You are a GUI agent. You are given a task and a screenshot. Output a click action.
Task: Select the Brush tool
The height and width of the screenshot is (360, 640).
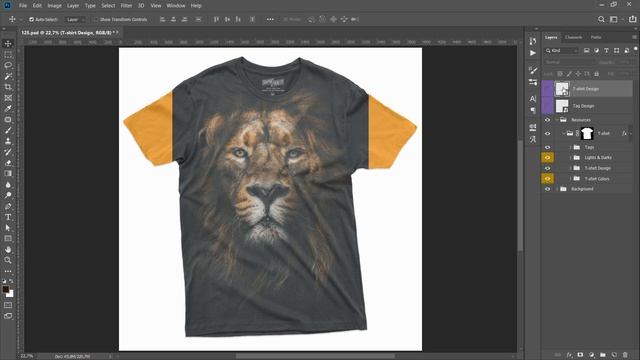coord(8,130)
